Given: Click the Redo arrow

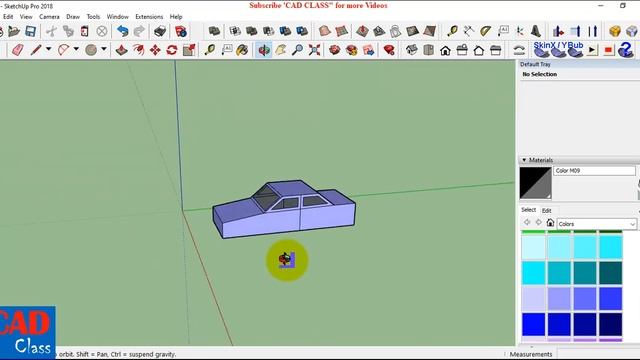Looking at the screenshot, I should (x=139, y=31).
